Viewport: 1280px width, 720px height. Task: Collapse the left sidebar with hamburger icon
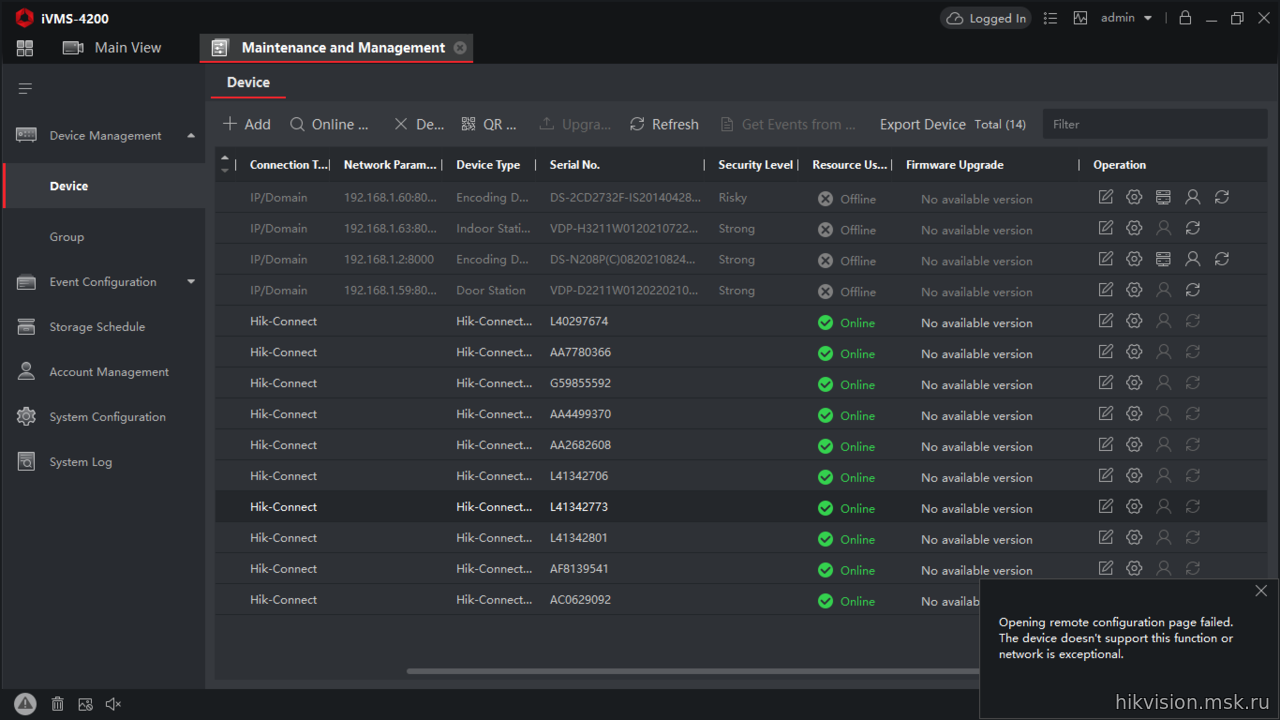click(25, 89)
